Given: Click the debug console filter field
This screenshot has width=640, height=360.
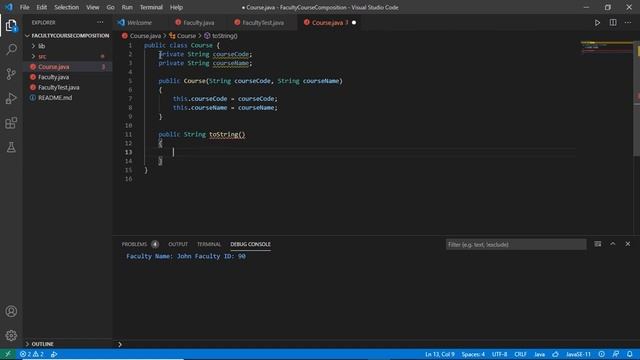Looking at the screenshot, I should click(516, 244).
